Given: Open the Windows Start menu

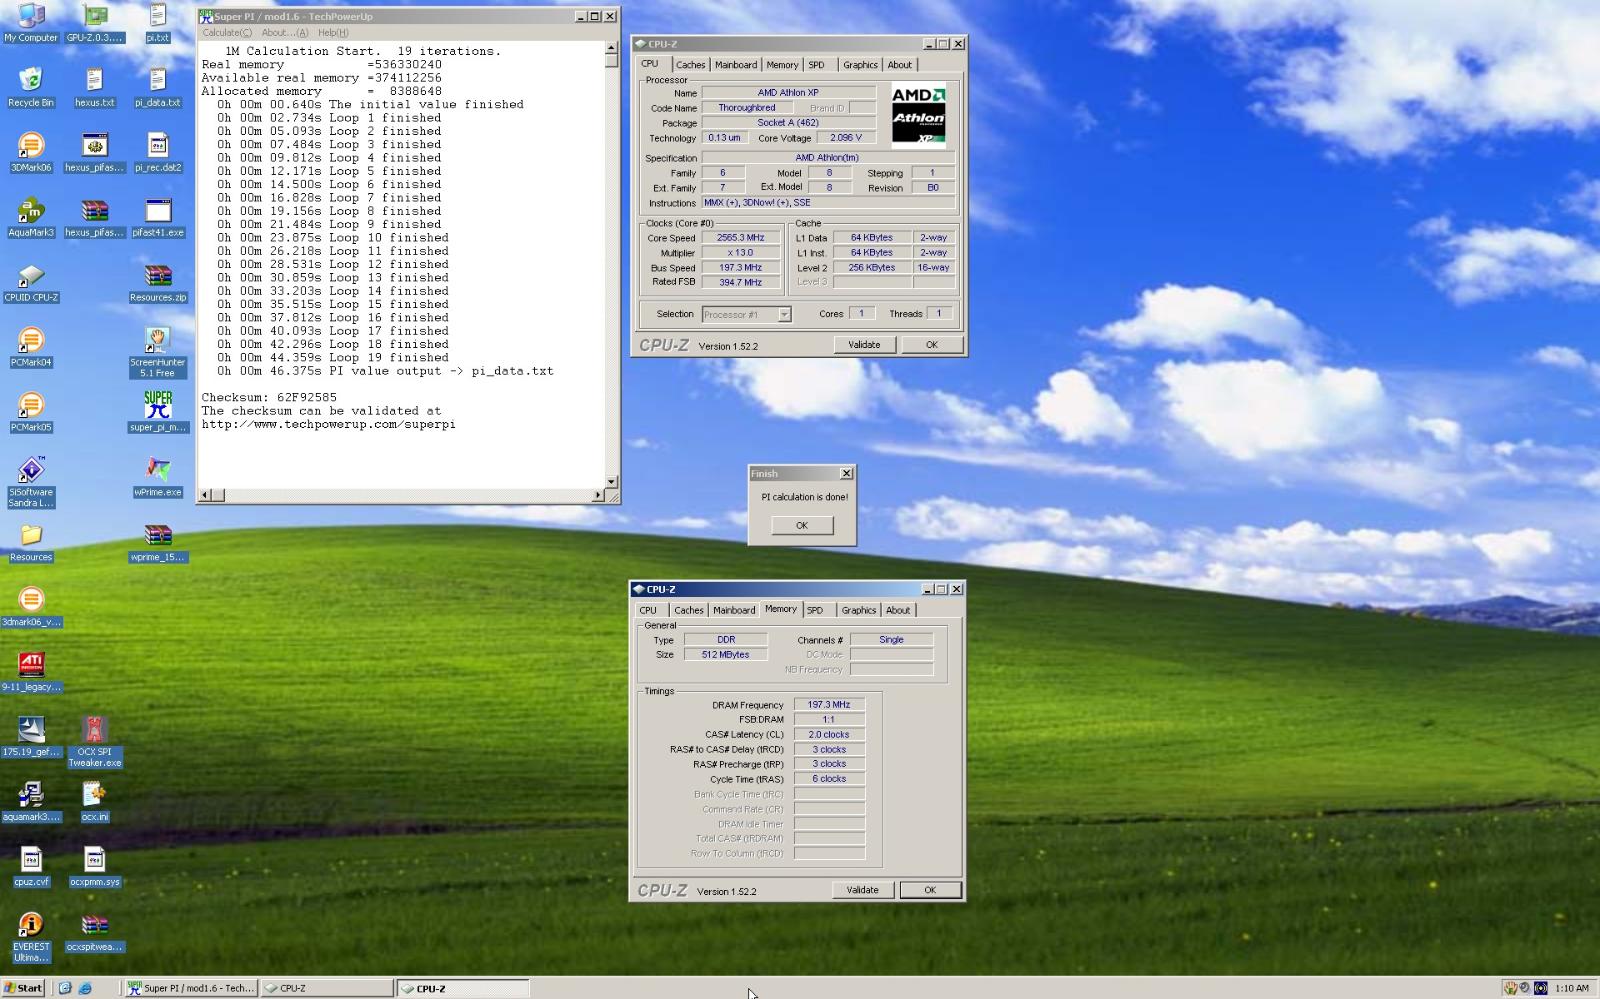Looking at the screenshot, I should [x=23, y=988].
